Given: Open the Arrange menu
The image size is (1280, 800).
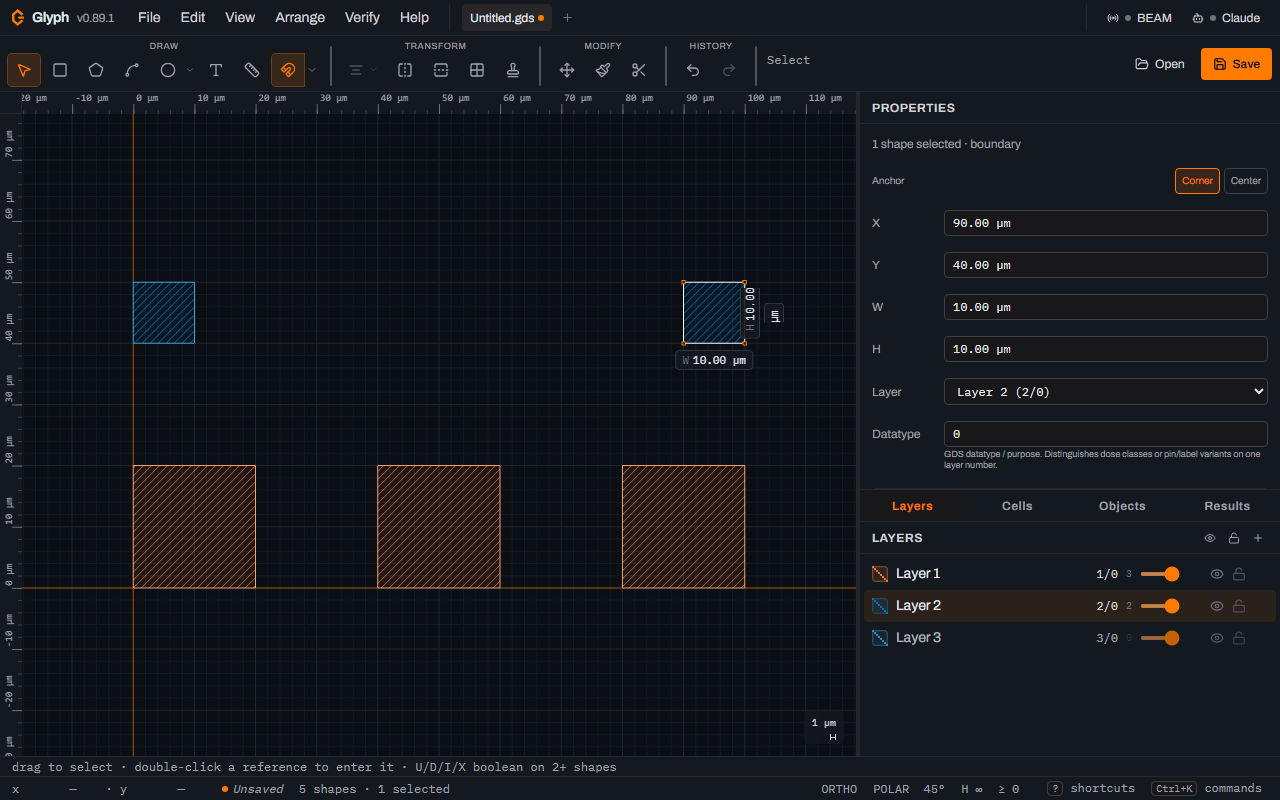Looking at the screenshot, I should [300, 17].
